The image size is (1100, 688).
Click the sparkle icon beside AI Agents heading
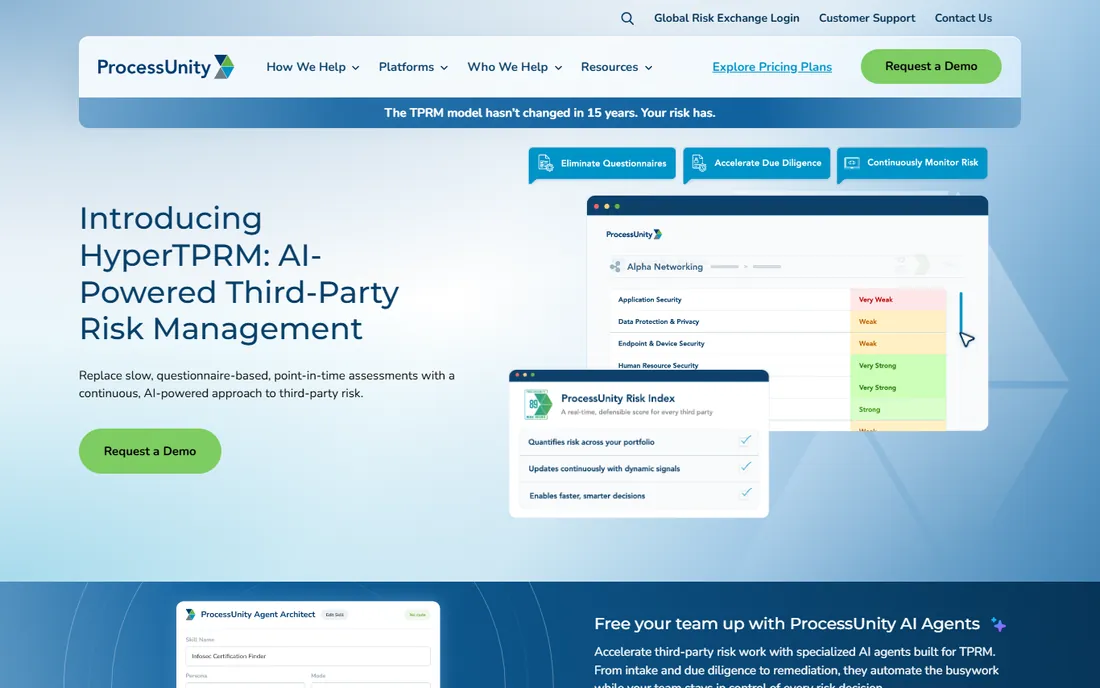(x=998, y=624)
